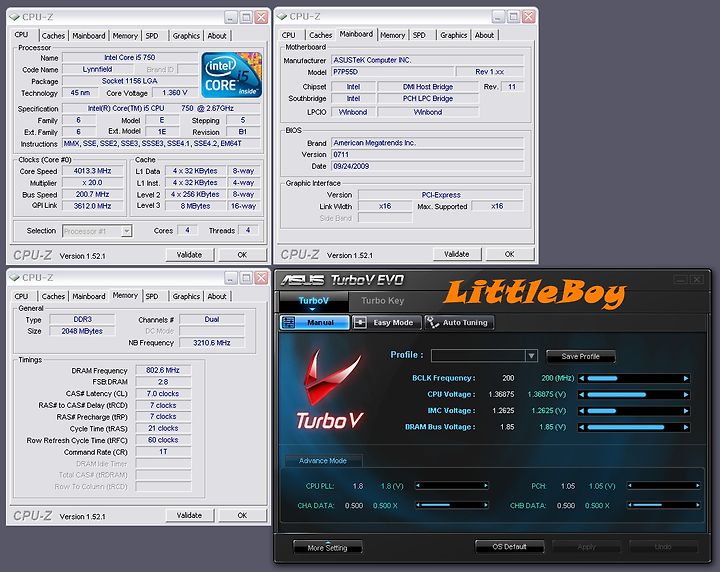Click the TurboV red logo
This screenshot has width=720, height=572.
(329, 389)
